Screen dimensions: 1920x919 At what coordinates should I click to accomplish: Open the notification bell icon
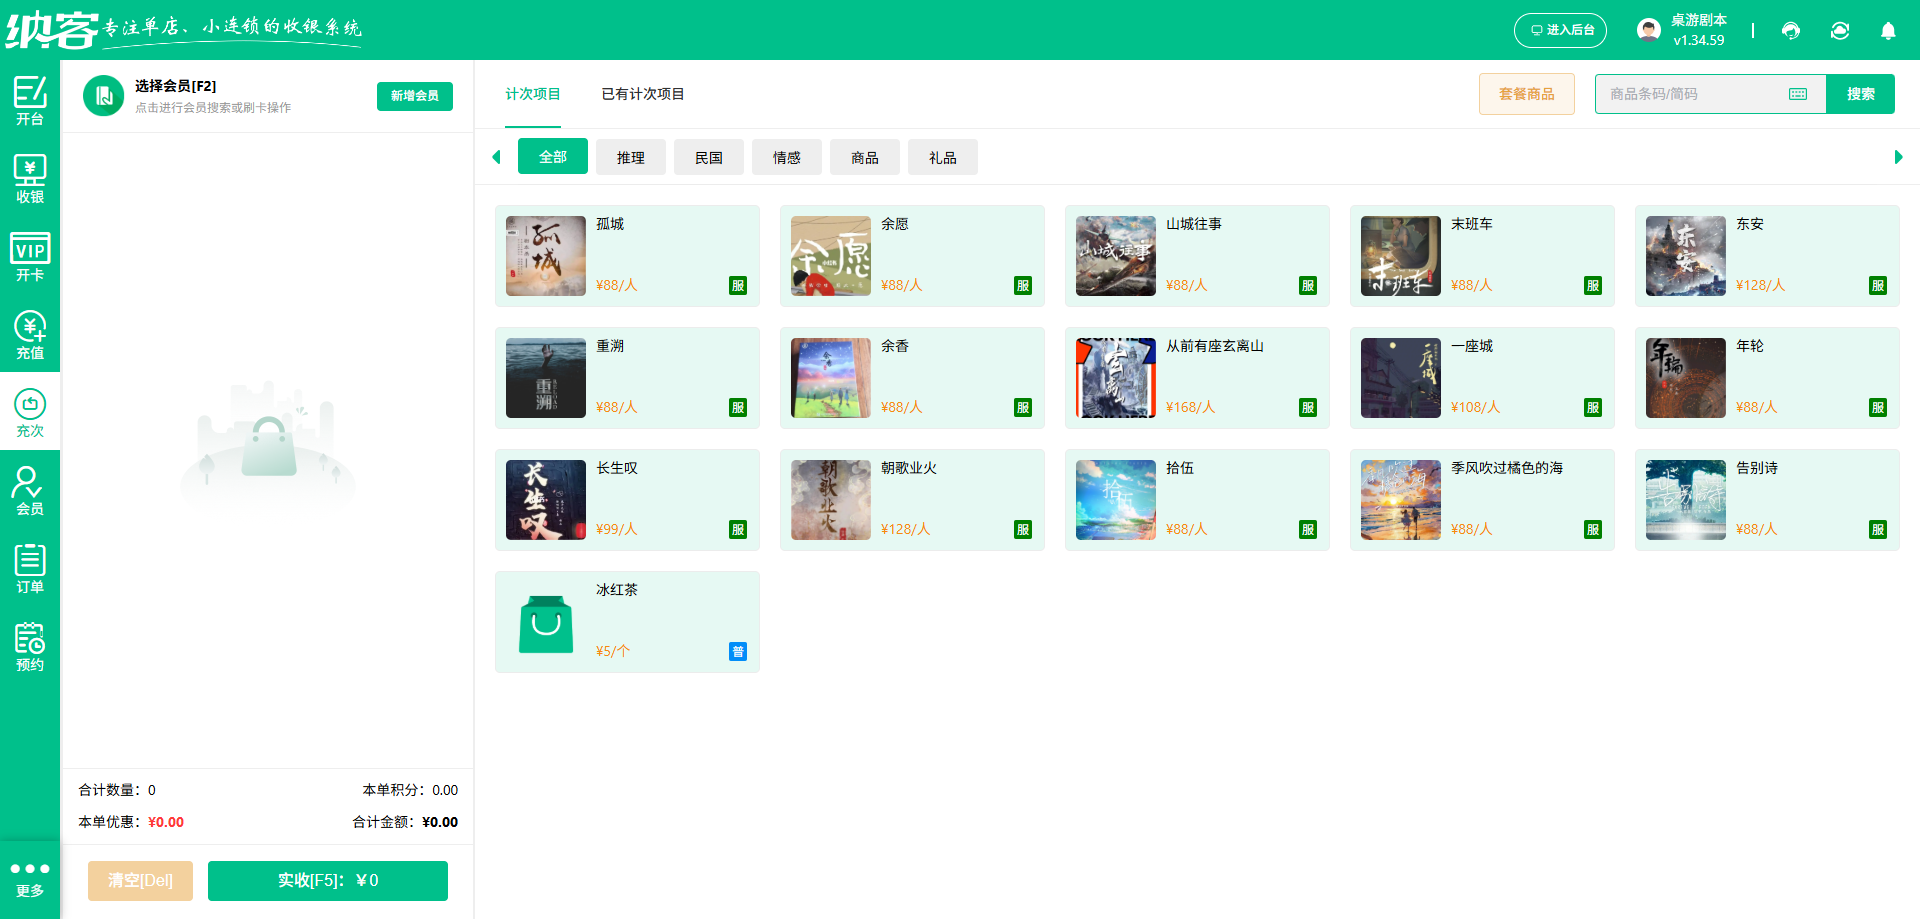pyautogui.click(x=1888, y=31)
